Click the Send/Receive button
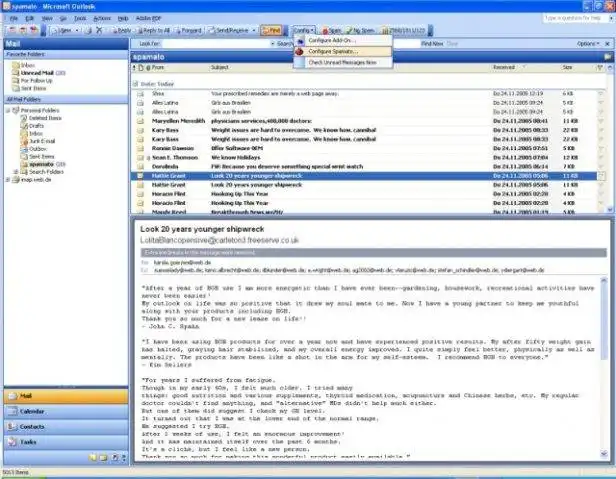Viewport: 616px width, 479px height. click(x=229, y=30)
